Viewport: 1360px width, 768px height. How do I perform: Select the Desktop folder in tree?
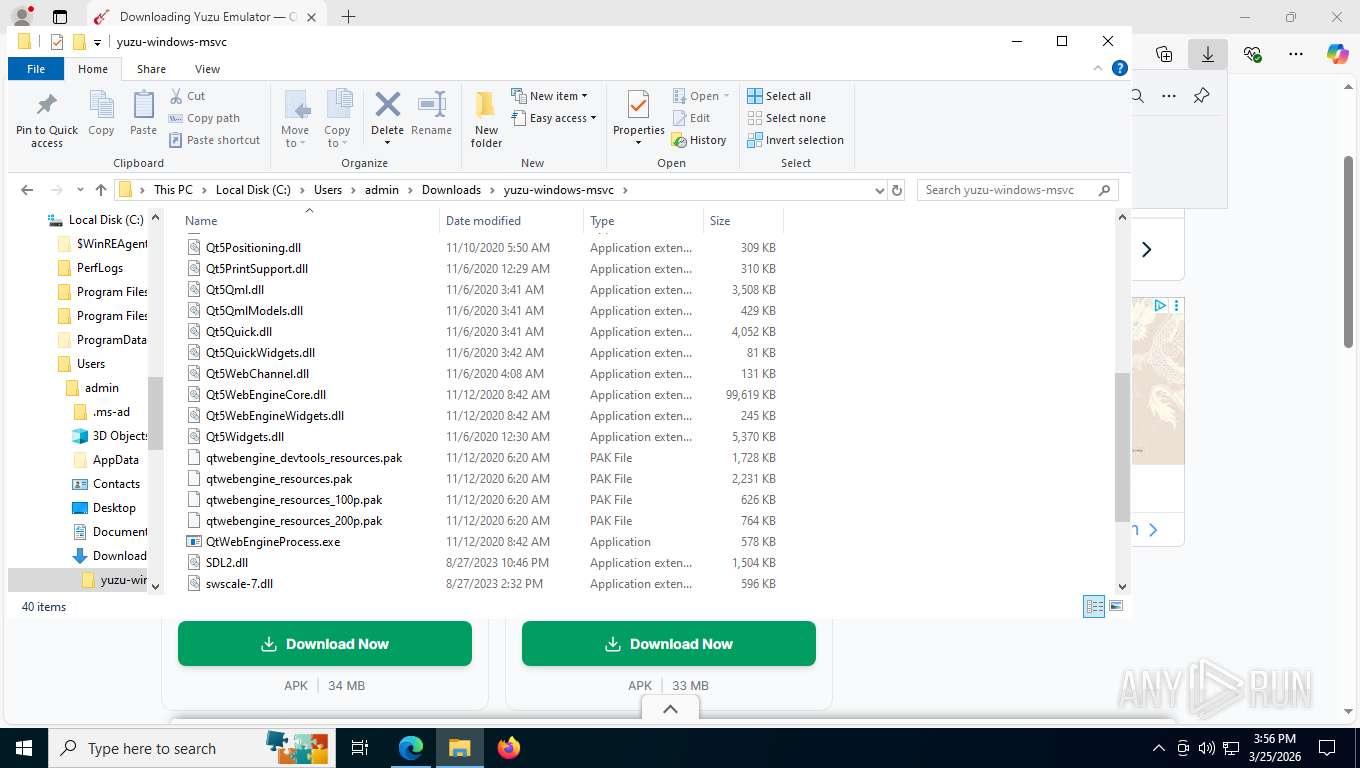point(114,508)
